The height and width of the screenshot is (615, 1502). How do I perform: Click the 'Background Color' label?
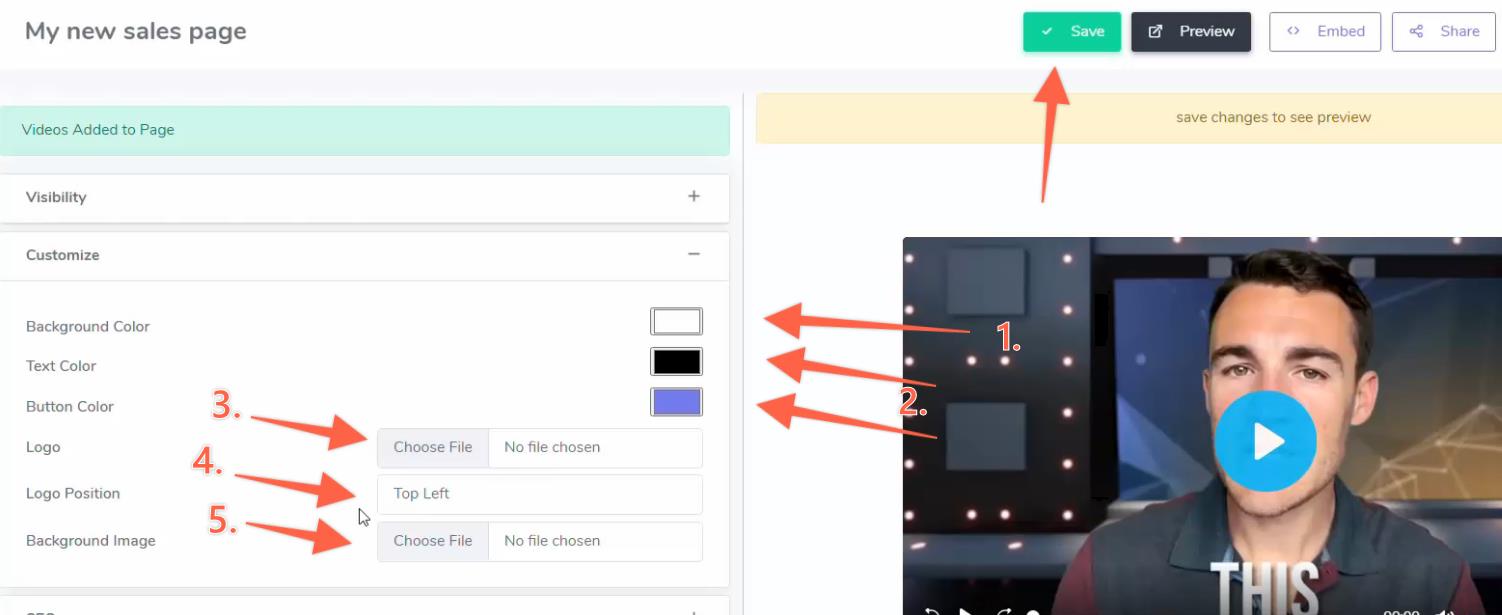point(88,326)
